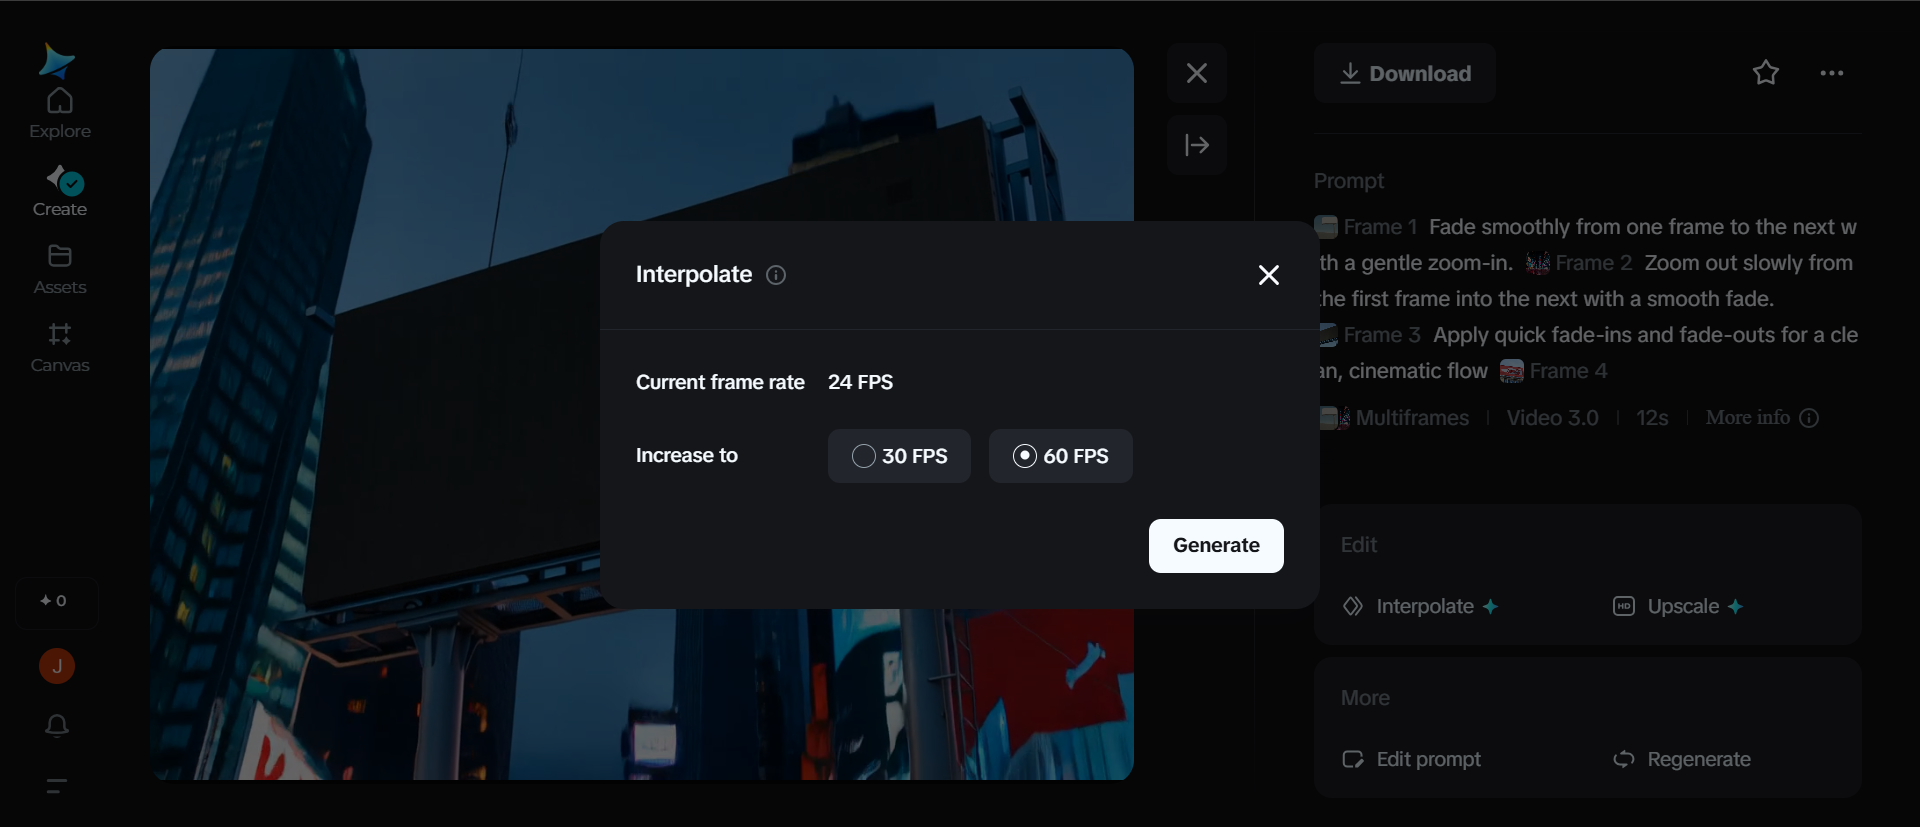
Task: Click the Frame 3 thumbnail in prompt
Action: point(1327,335)
